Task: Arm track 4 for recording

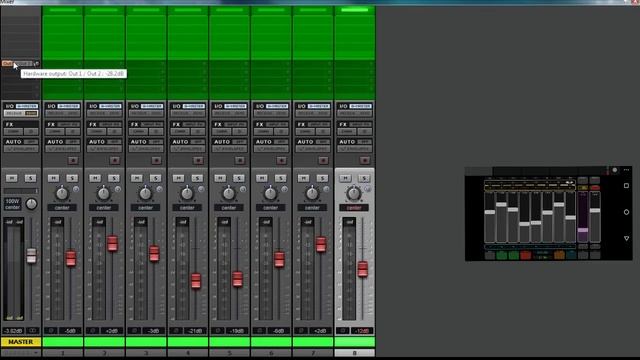Action: point(198,160)
